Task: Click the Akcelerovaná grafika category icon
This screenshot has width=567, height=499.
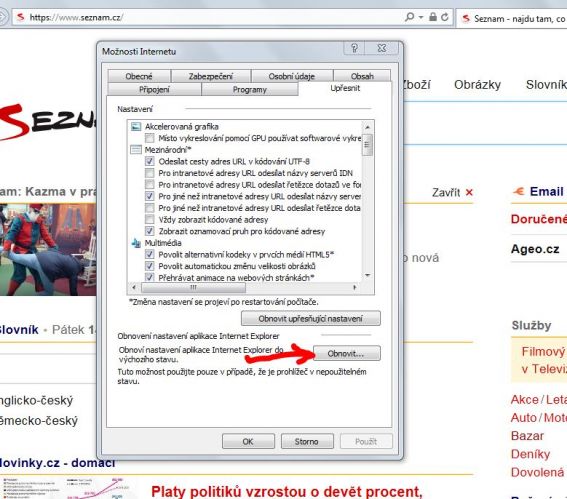Action: pos(136,126)
